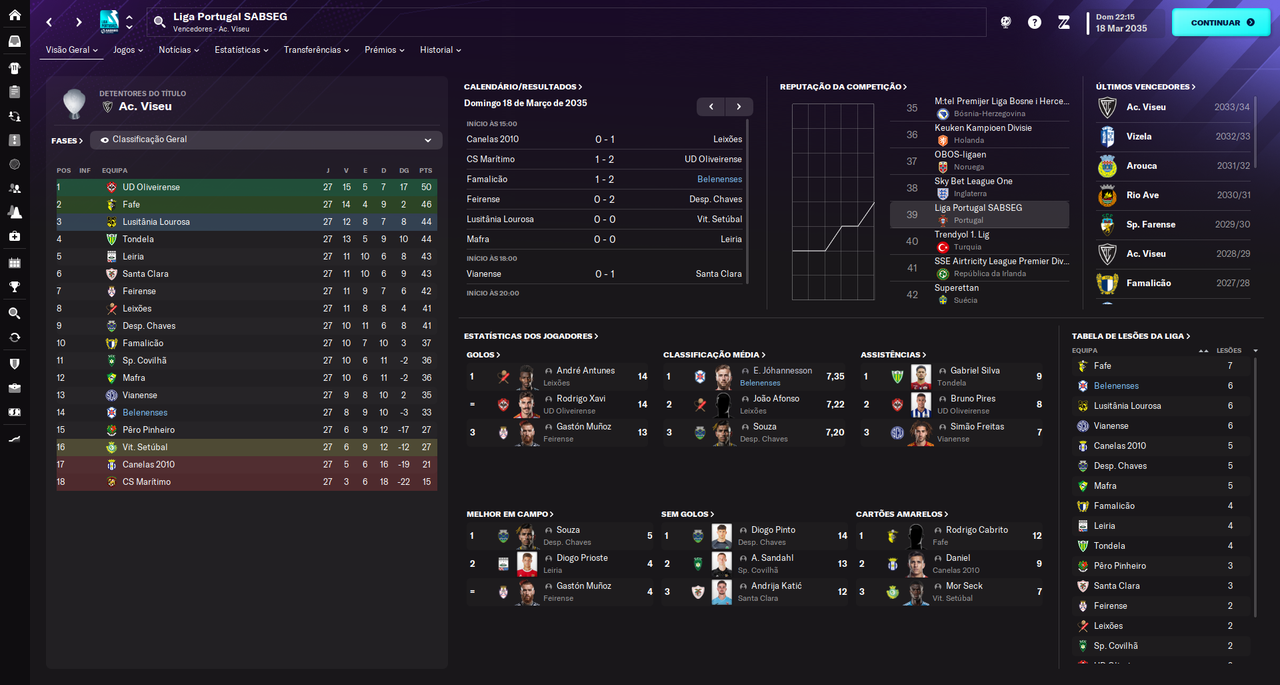
Task: Open the shield club icon in sidebar
Action: click(14, 363)
